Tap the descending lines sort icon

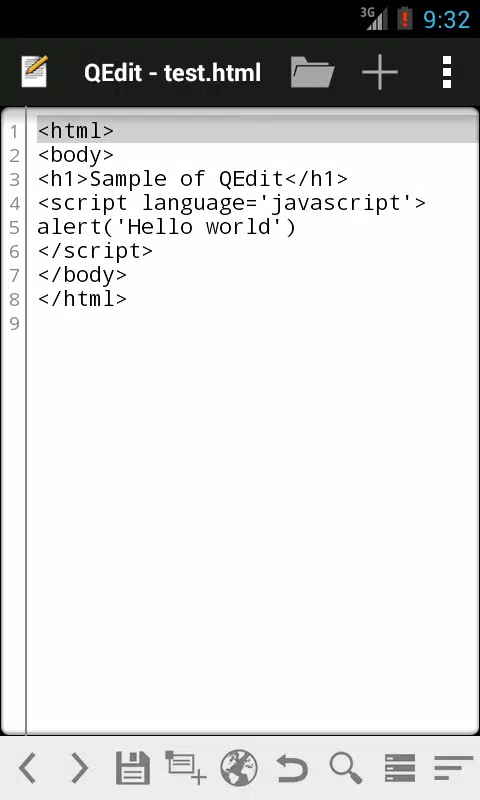453,768
